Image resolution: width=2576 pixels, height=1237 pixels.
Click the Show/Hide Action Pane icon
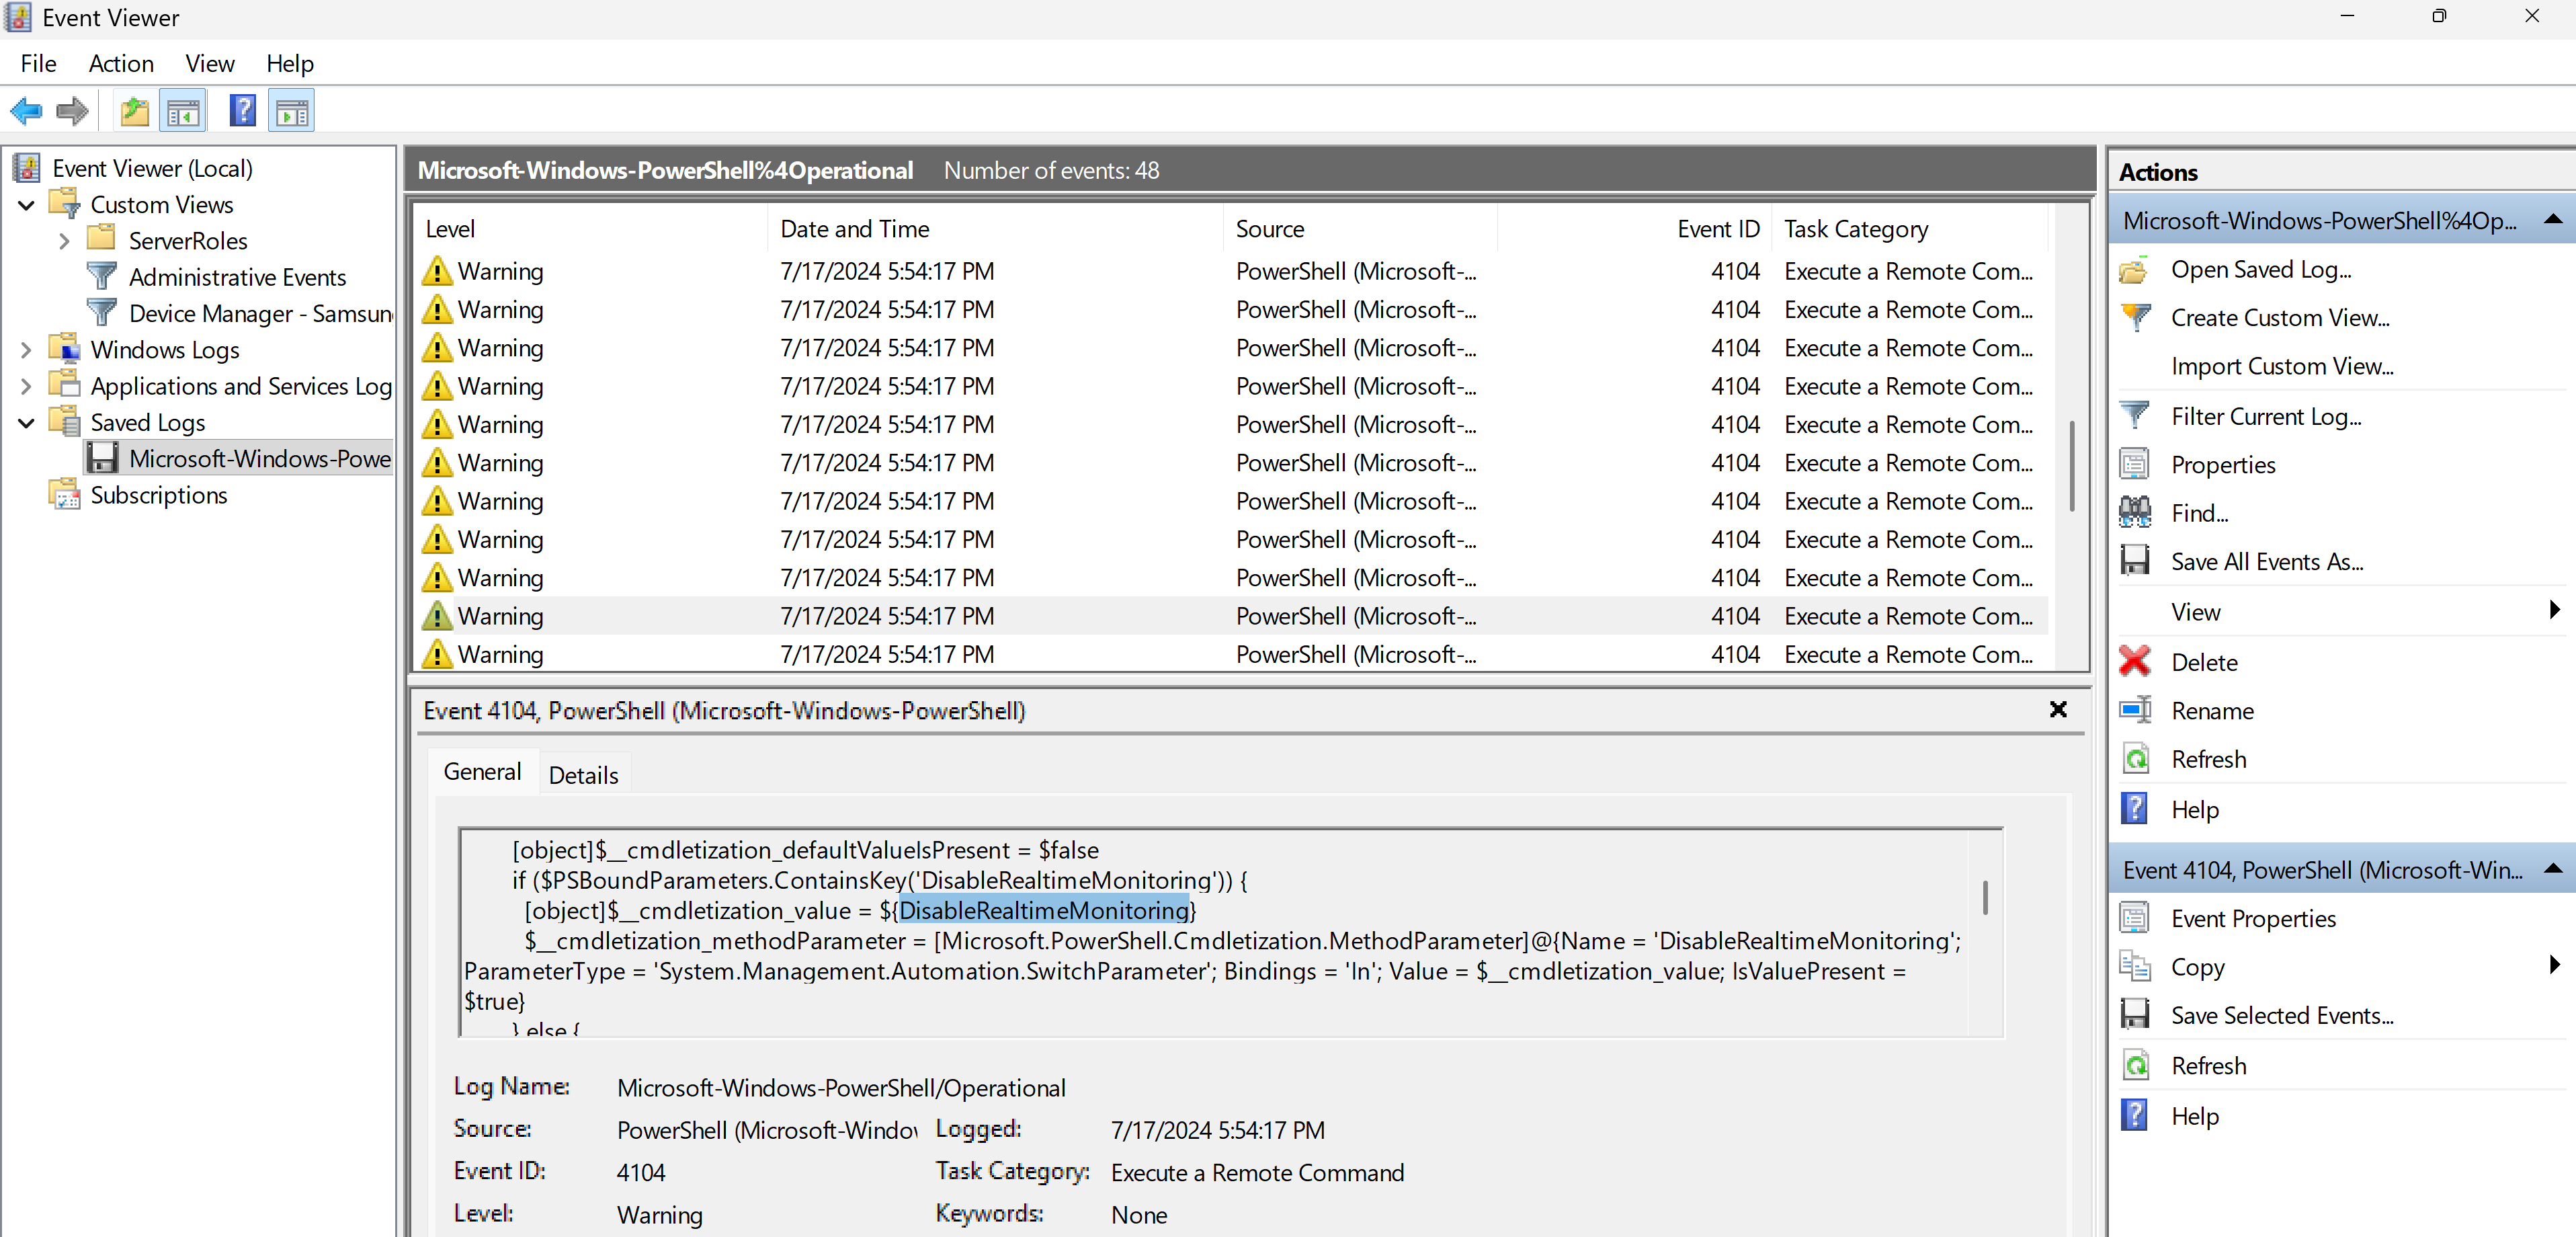[292, 111]
